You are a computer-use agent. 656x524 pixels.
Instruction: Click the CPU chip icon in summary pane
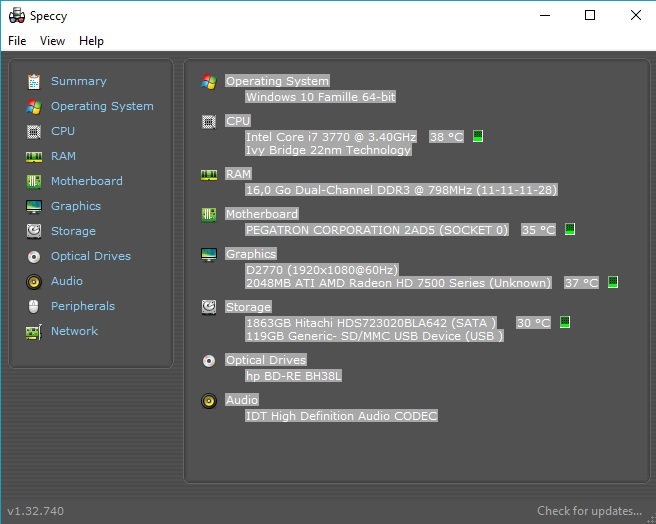click(x=209, y=122)
